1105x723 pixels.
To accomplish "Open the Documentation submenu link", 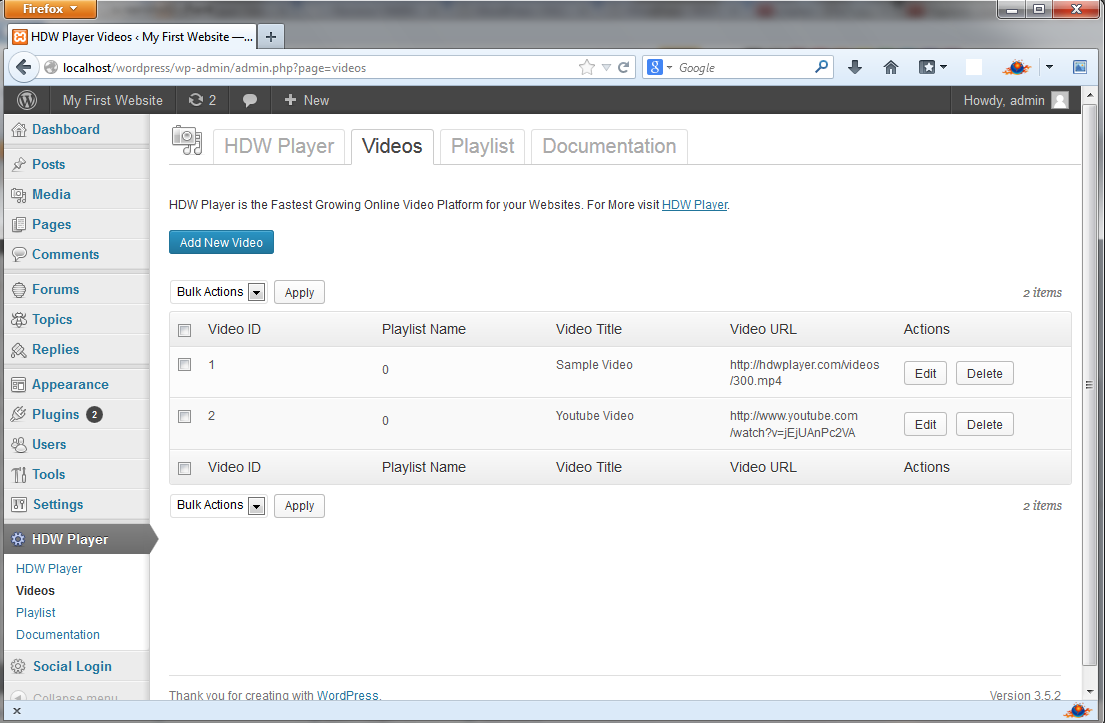I will (58, 635).
